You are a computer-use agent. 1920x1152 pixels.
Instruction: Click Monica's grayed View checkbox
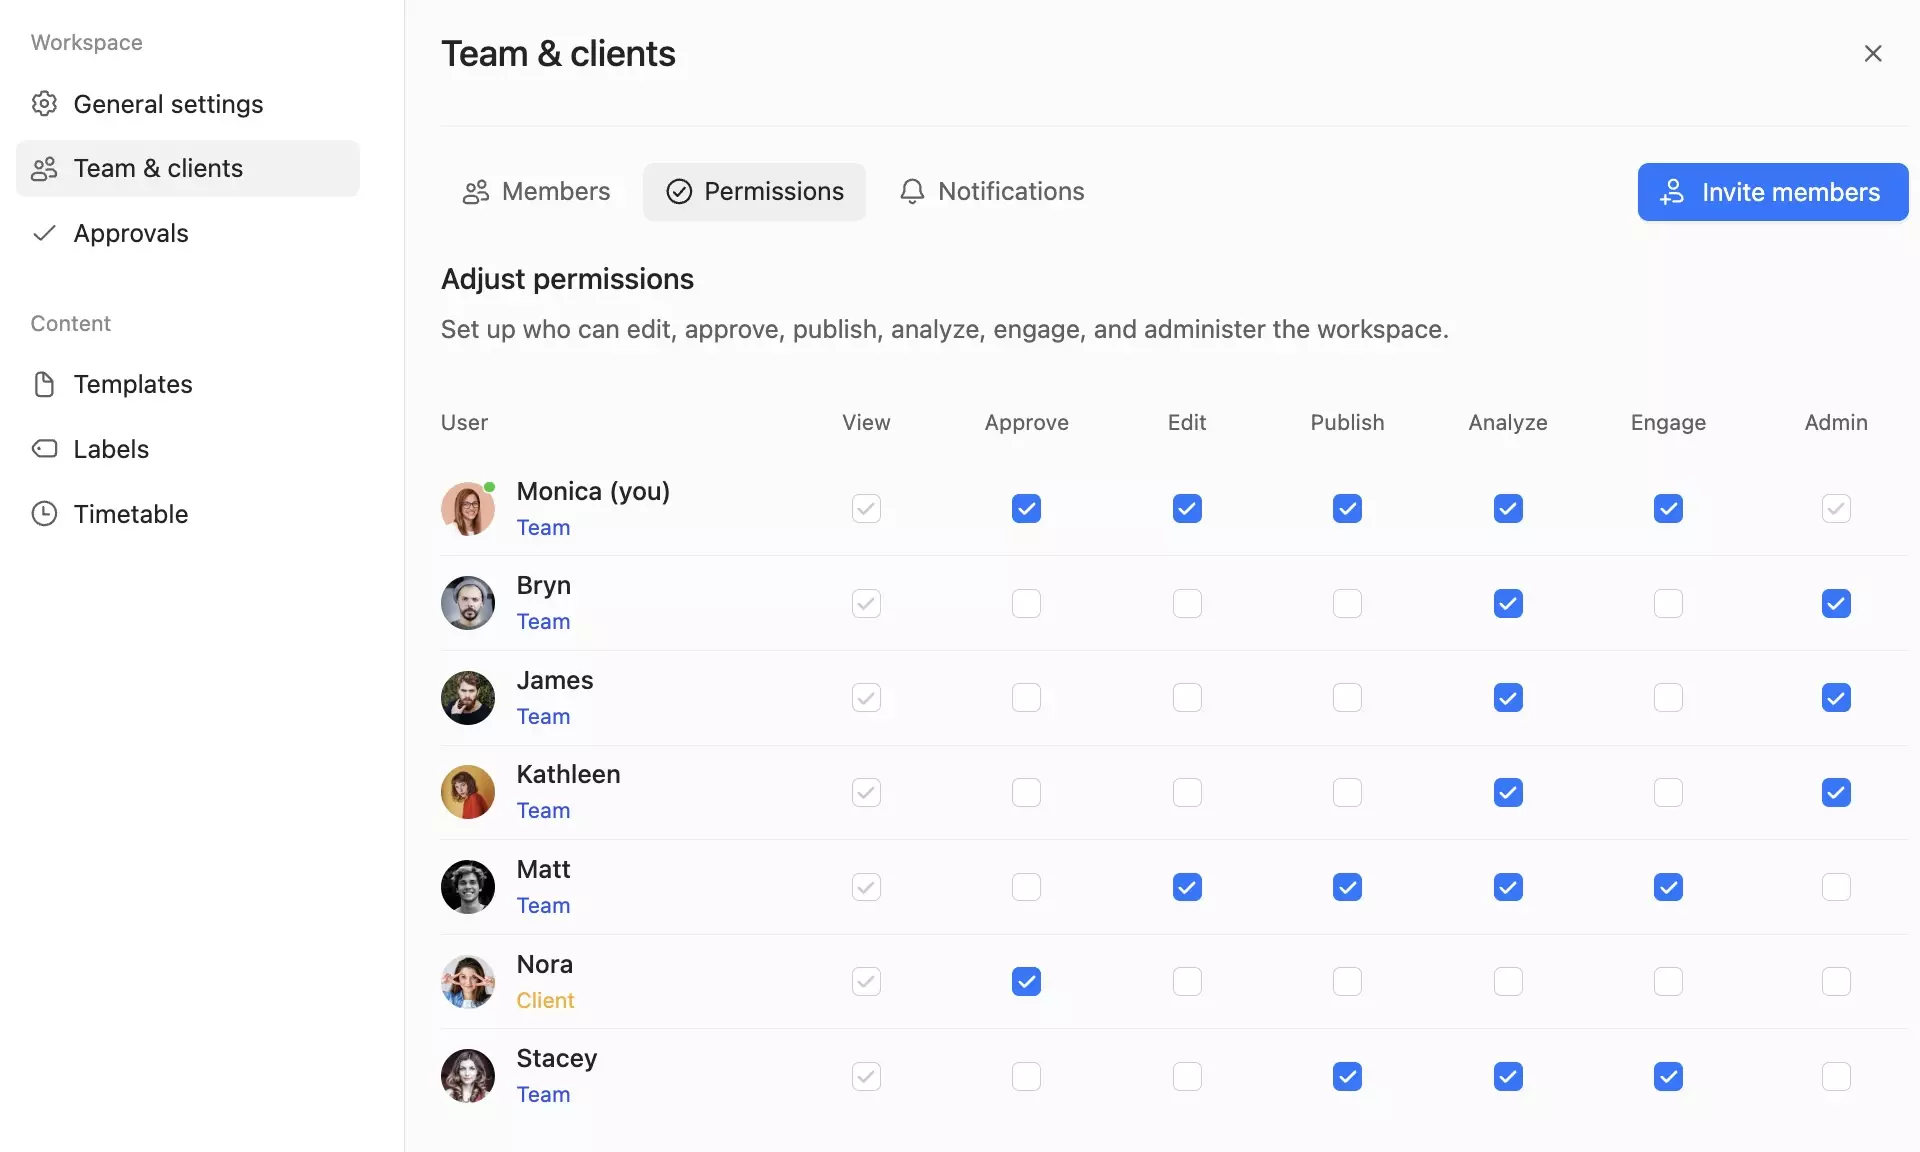pyautogui.click(x=866, y=508)
